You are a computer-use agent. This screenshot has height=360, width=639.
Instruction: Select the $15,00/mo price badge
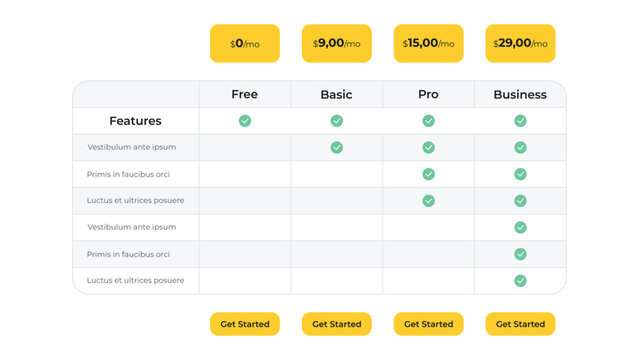428,44
